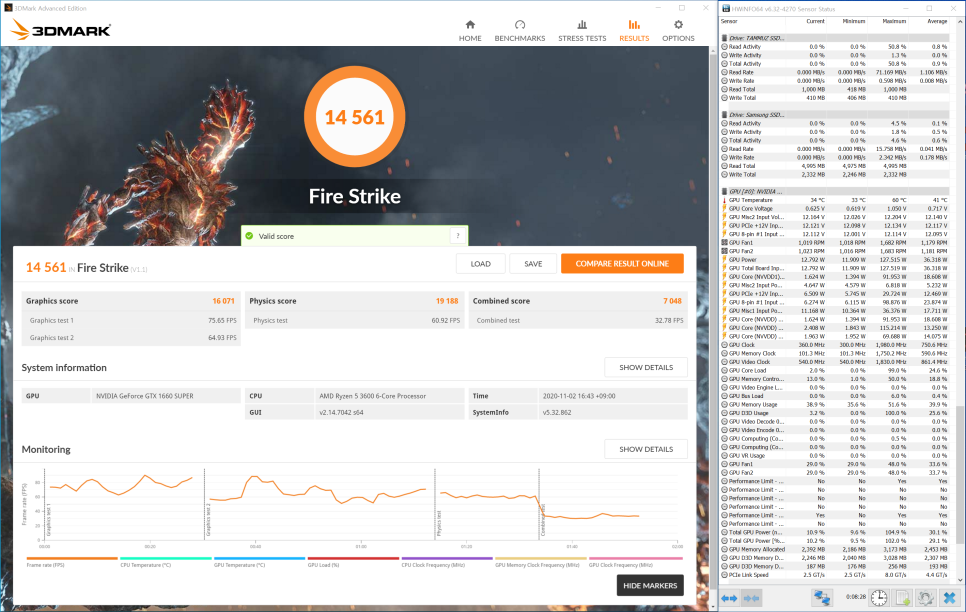The width and height of the screenshot is (966, 612).
Task: Toggle the GPU Load (%) legend line
Action: click(352, 562)
